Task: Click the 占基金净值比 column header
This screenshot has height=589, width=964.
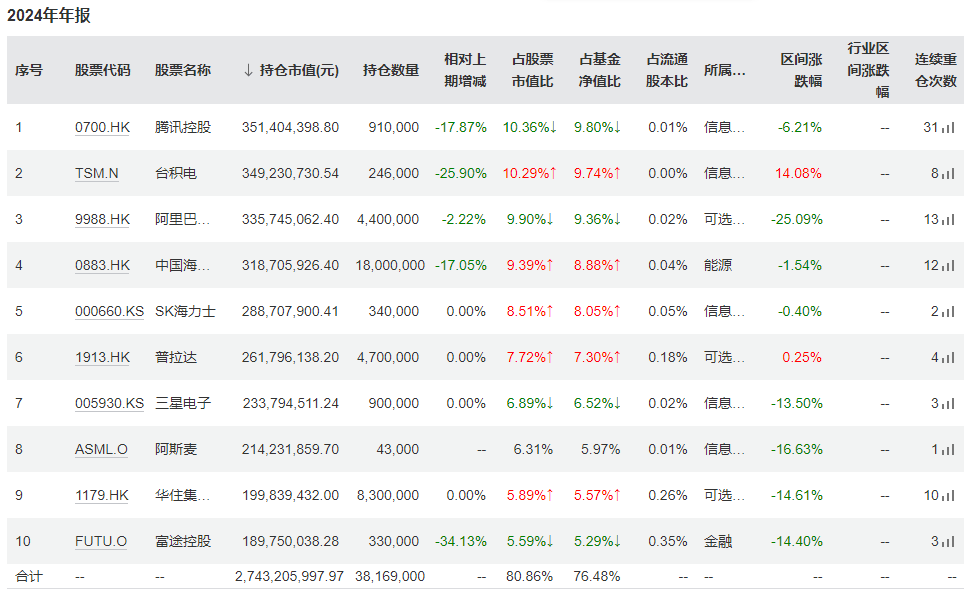Action: tap(599, 70)
